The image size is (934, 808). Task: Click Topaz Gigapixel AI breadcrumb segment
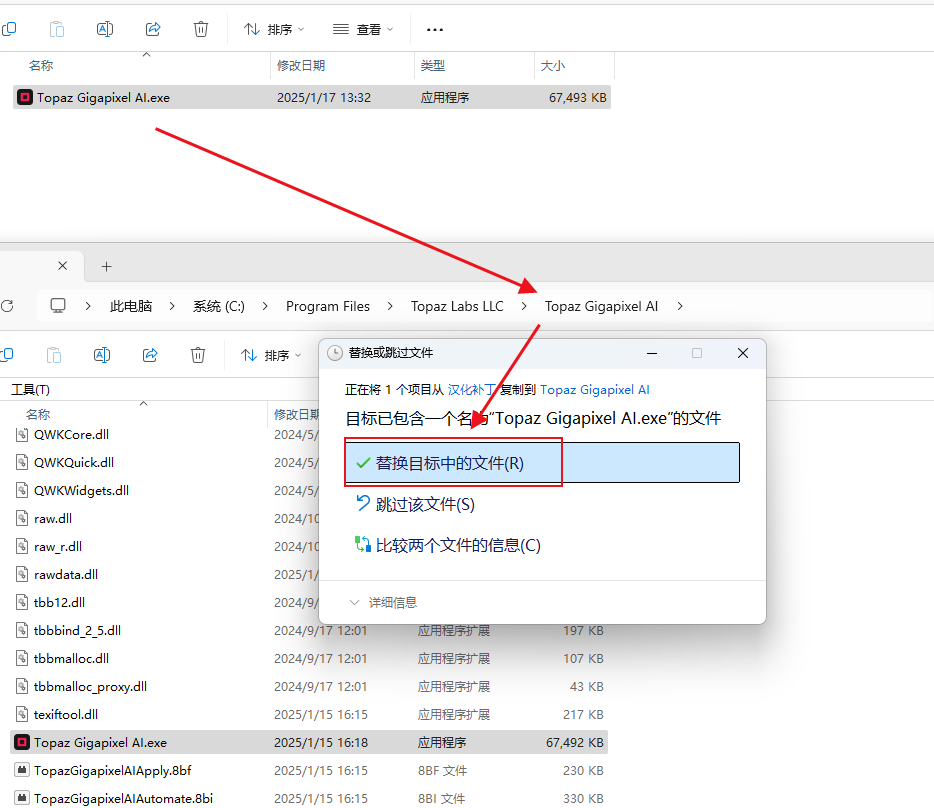pyautogui.click(x=601, y=306)
